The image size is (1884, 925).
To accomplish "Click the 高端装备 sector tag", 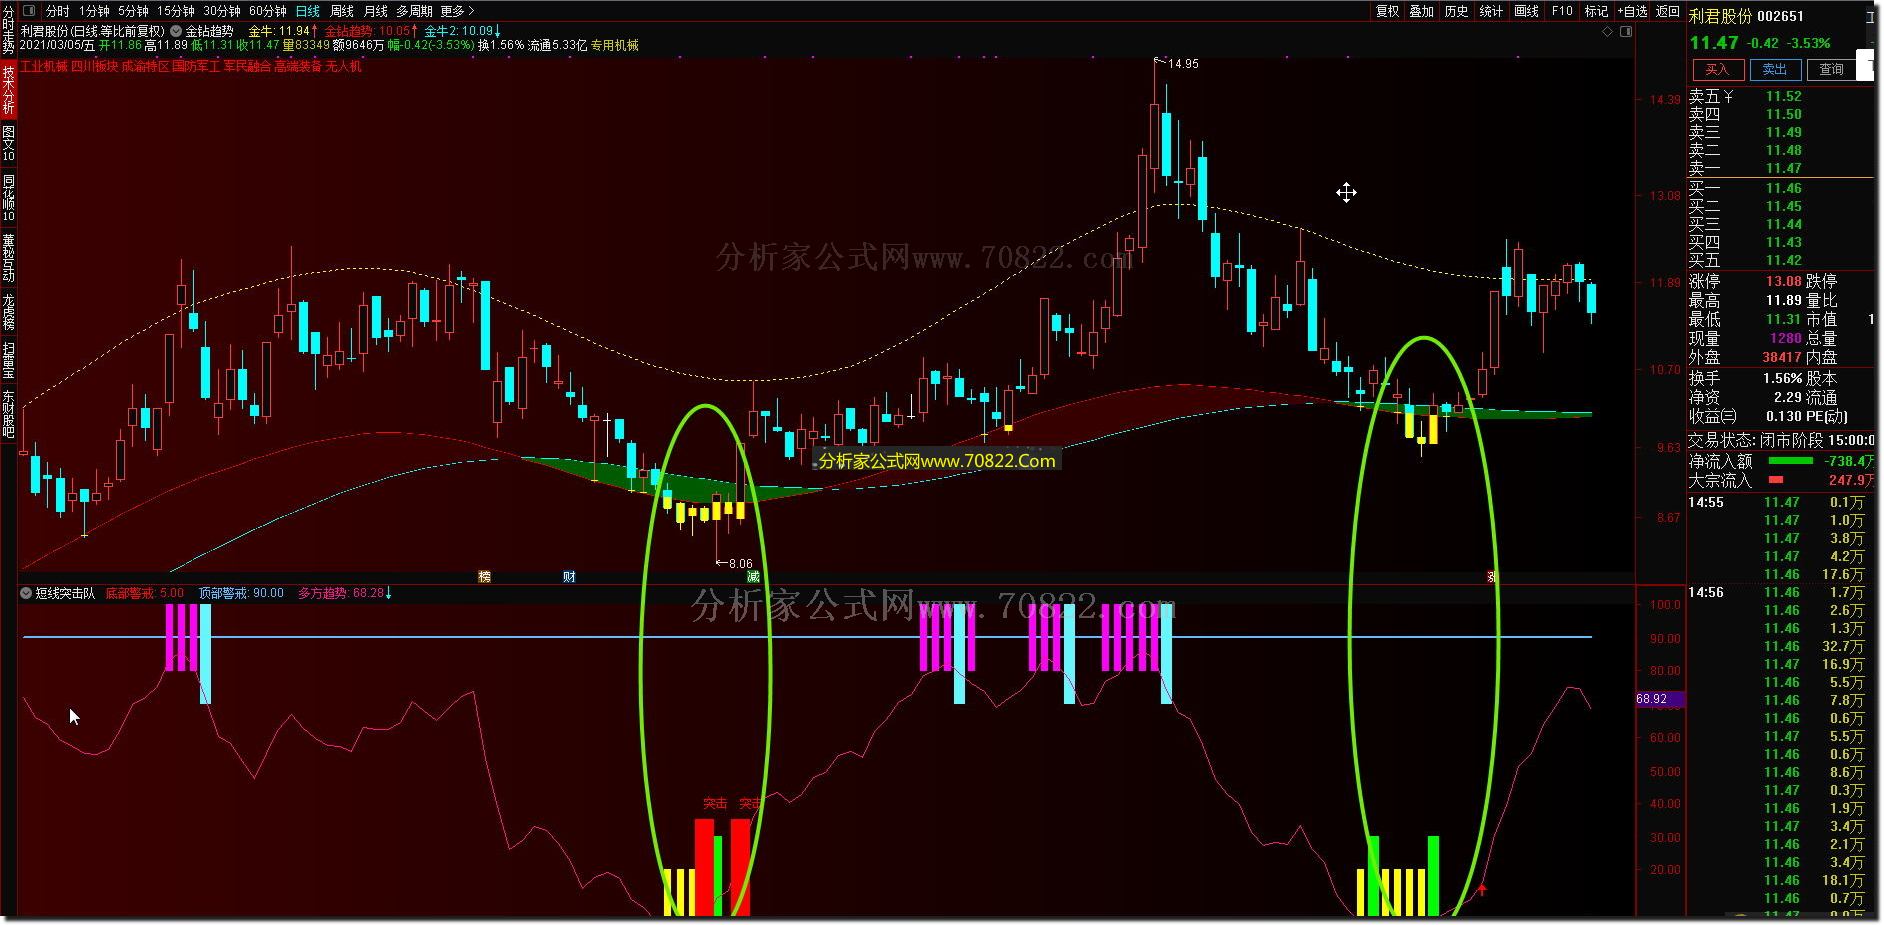I will point(298,66).
